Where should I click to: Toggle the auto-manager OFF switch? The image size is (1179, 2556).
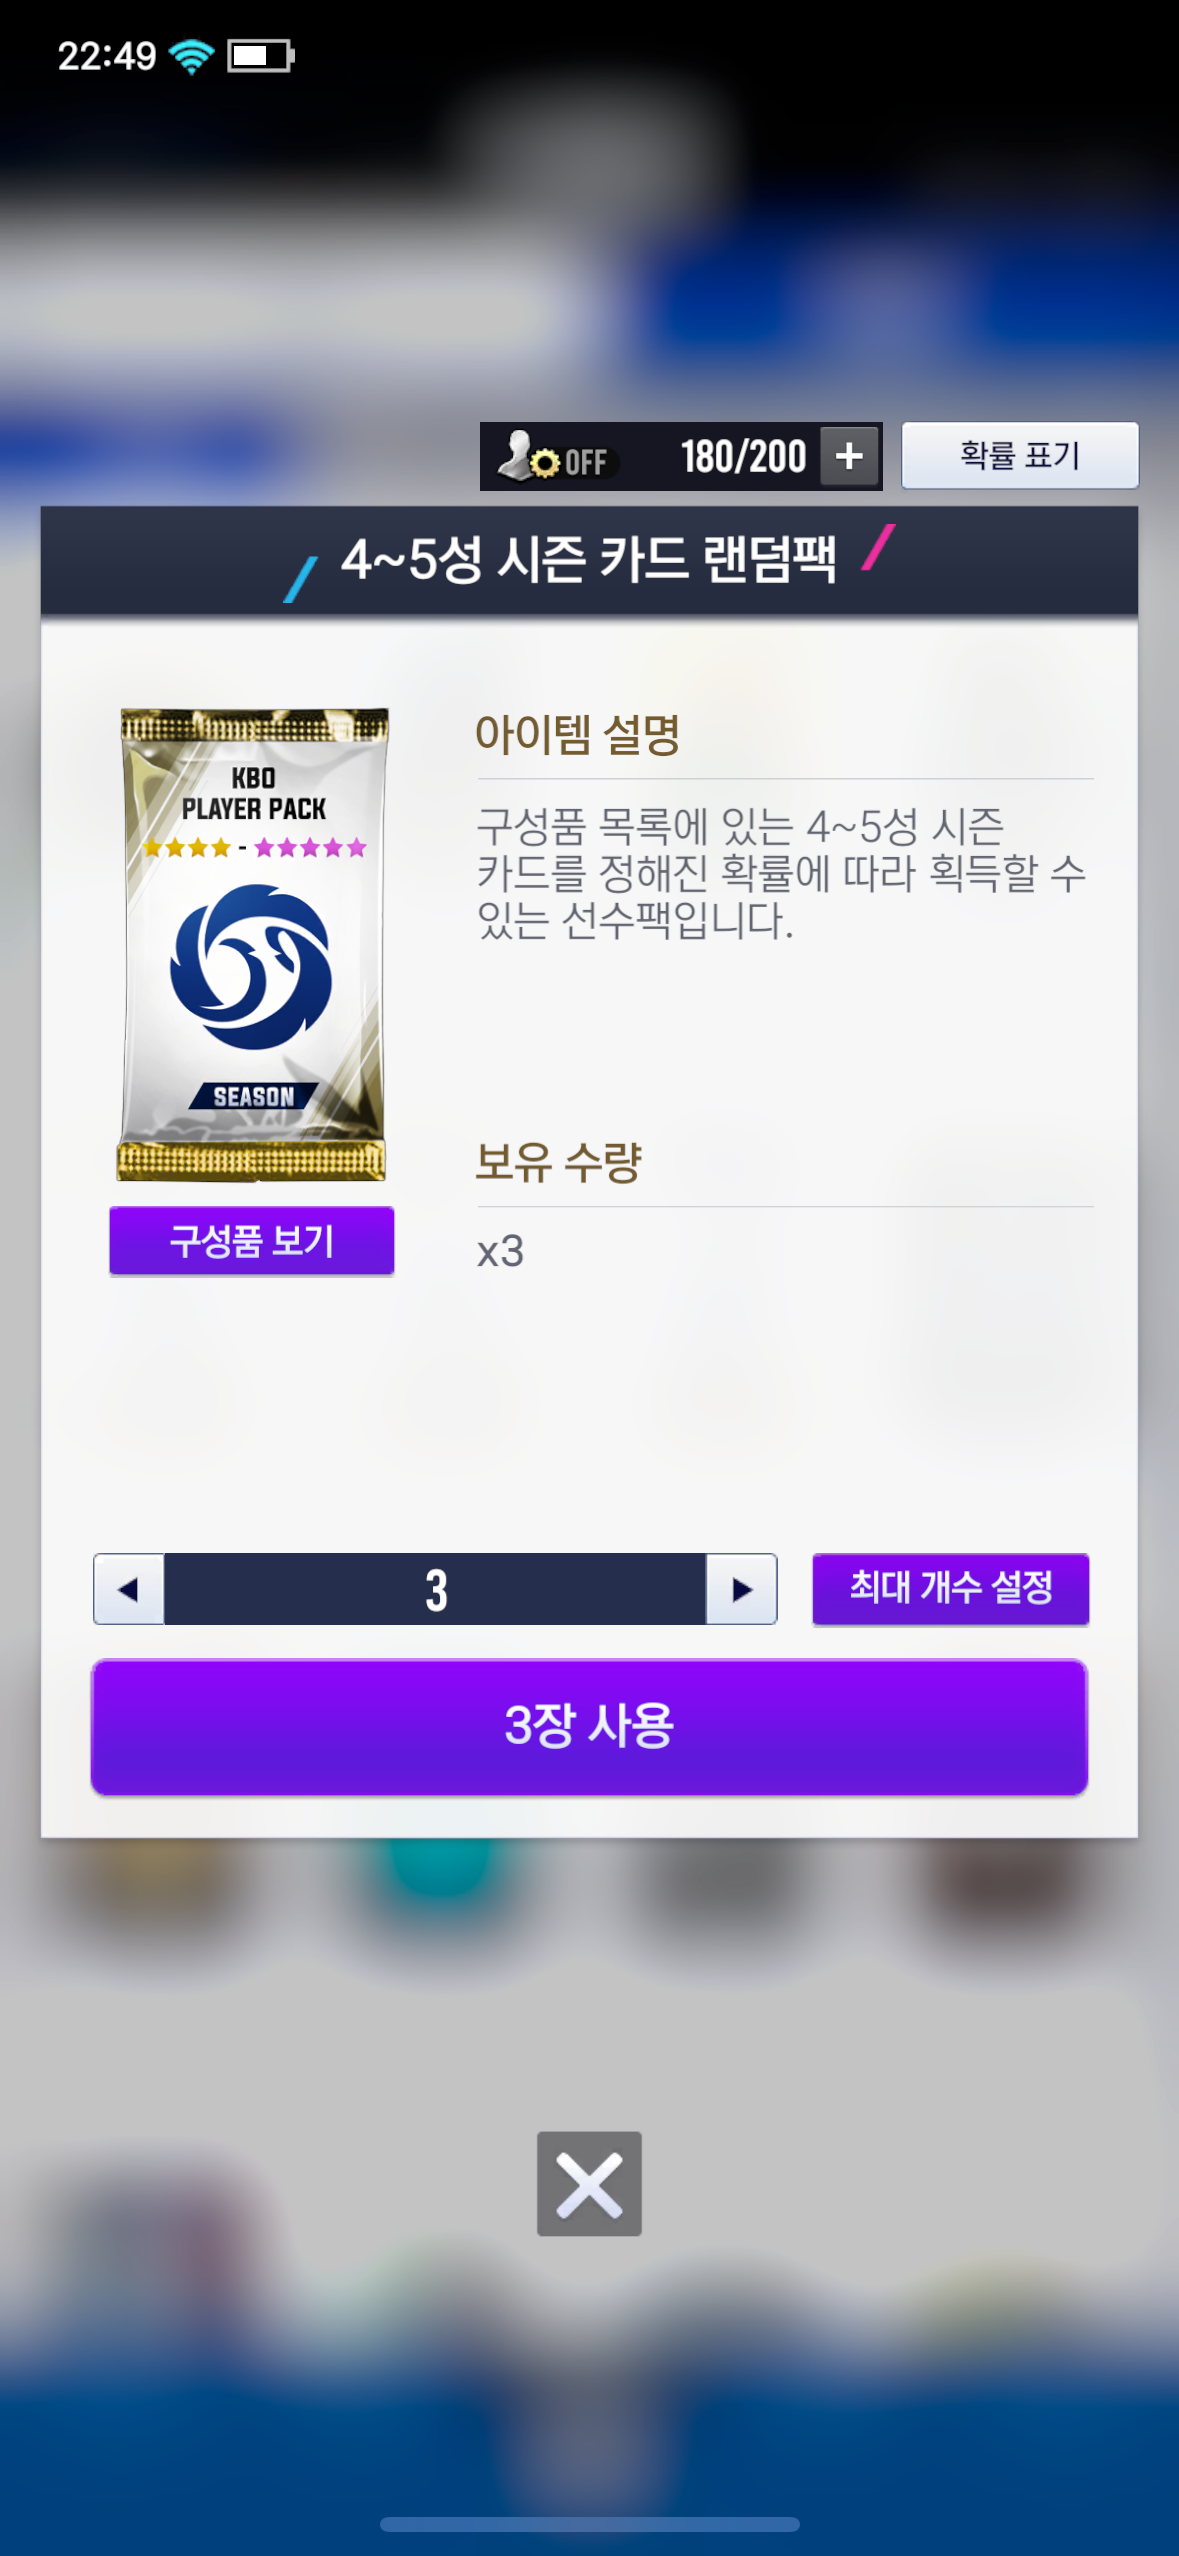coord(555,458)
